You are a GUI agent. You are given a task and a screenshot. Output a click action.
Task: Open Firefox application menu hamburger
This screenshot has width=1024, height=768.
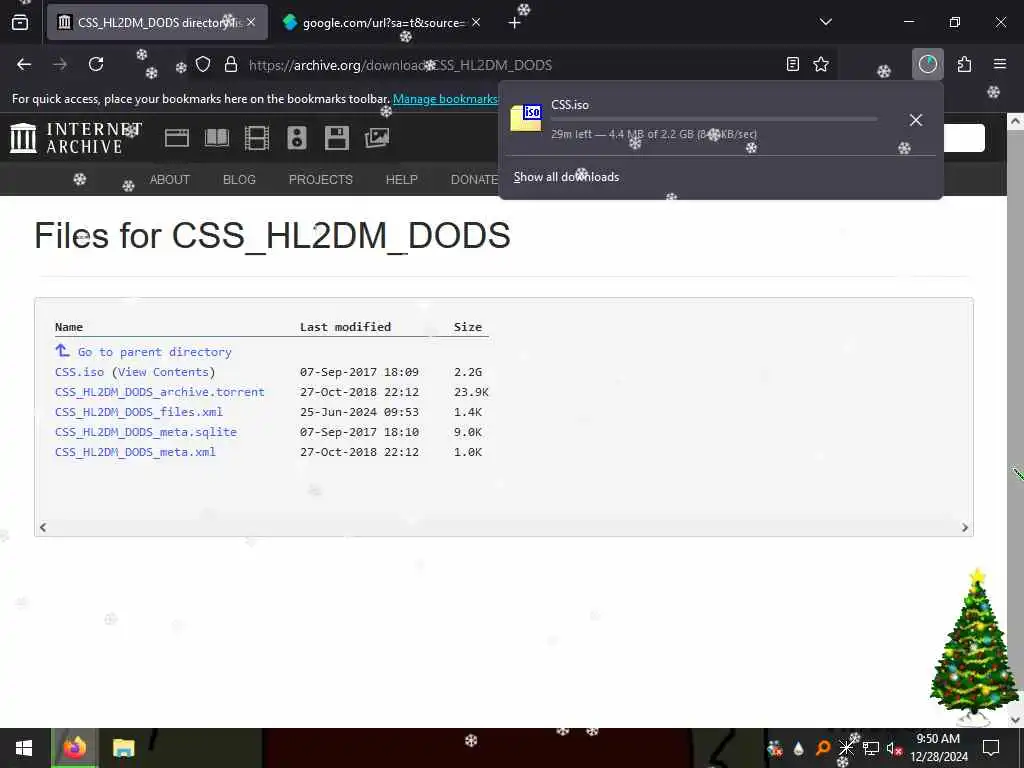1000,64
